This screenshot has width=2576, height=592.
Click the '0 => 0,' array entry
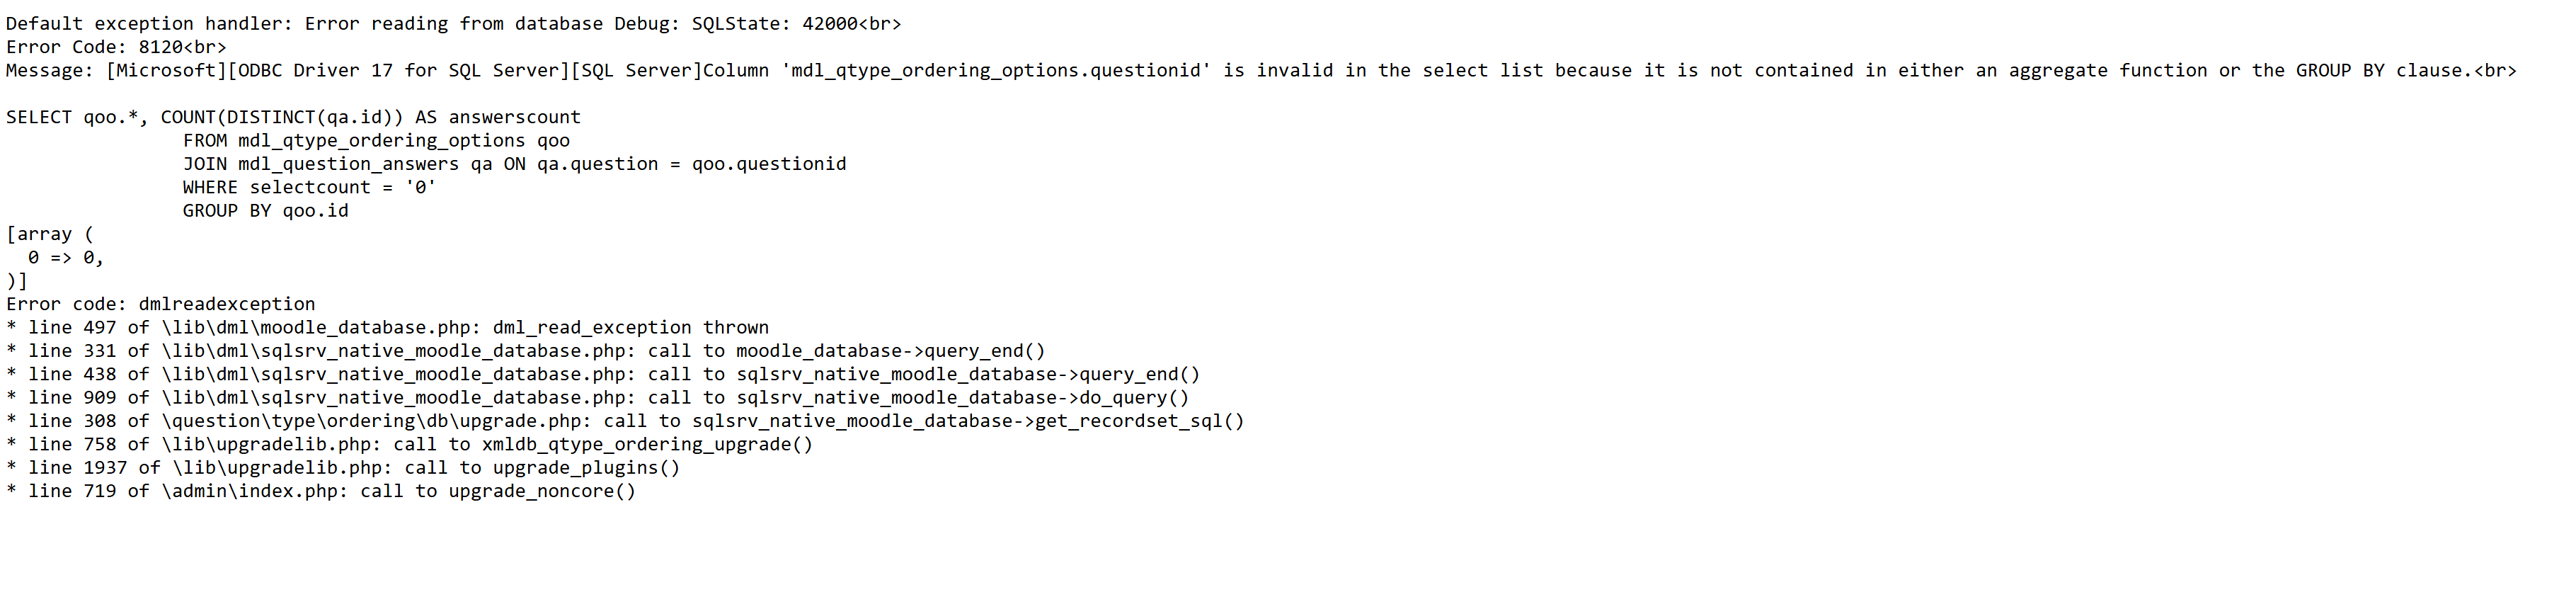(66, 258)
